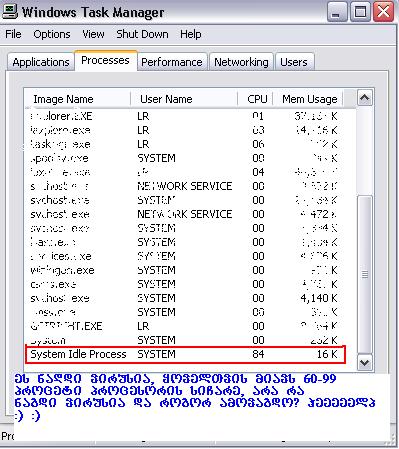This screenshot has height=449, width=399.
Task: Sort by Mem Usage column header
Action: (308, 99)
